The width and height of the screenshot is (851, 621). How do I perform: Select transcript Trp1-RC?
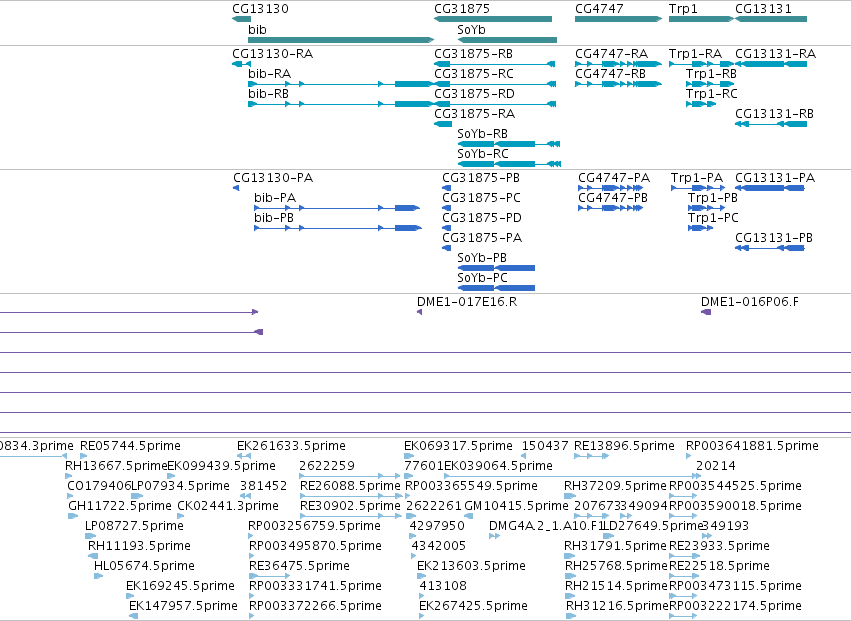point(701,104)
